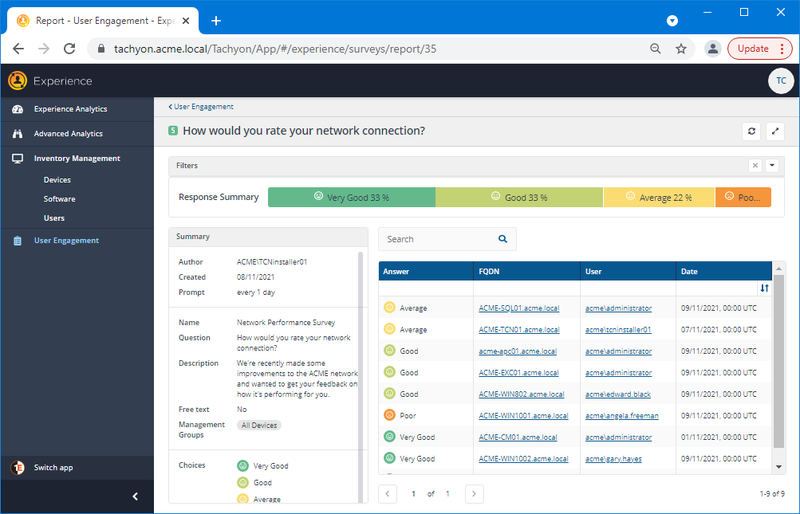Close the Report - User Engagement tab

(x=186, y=21)
